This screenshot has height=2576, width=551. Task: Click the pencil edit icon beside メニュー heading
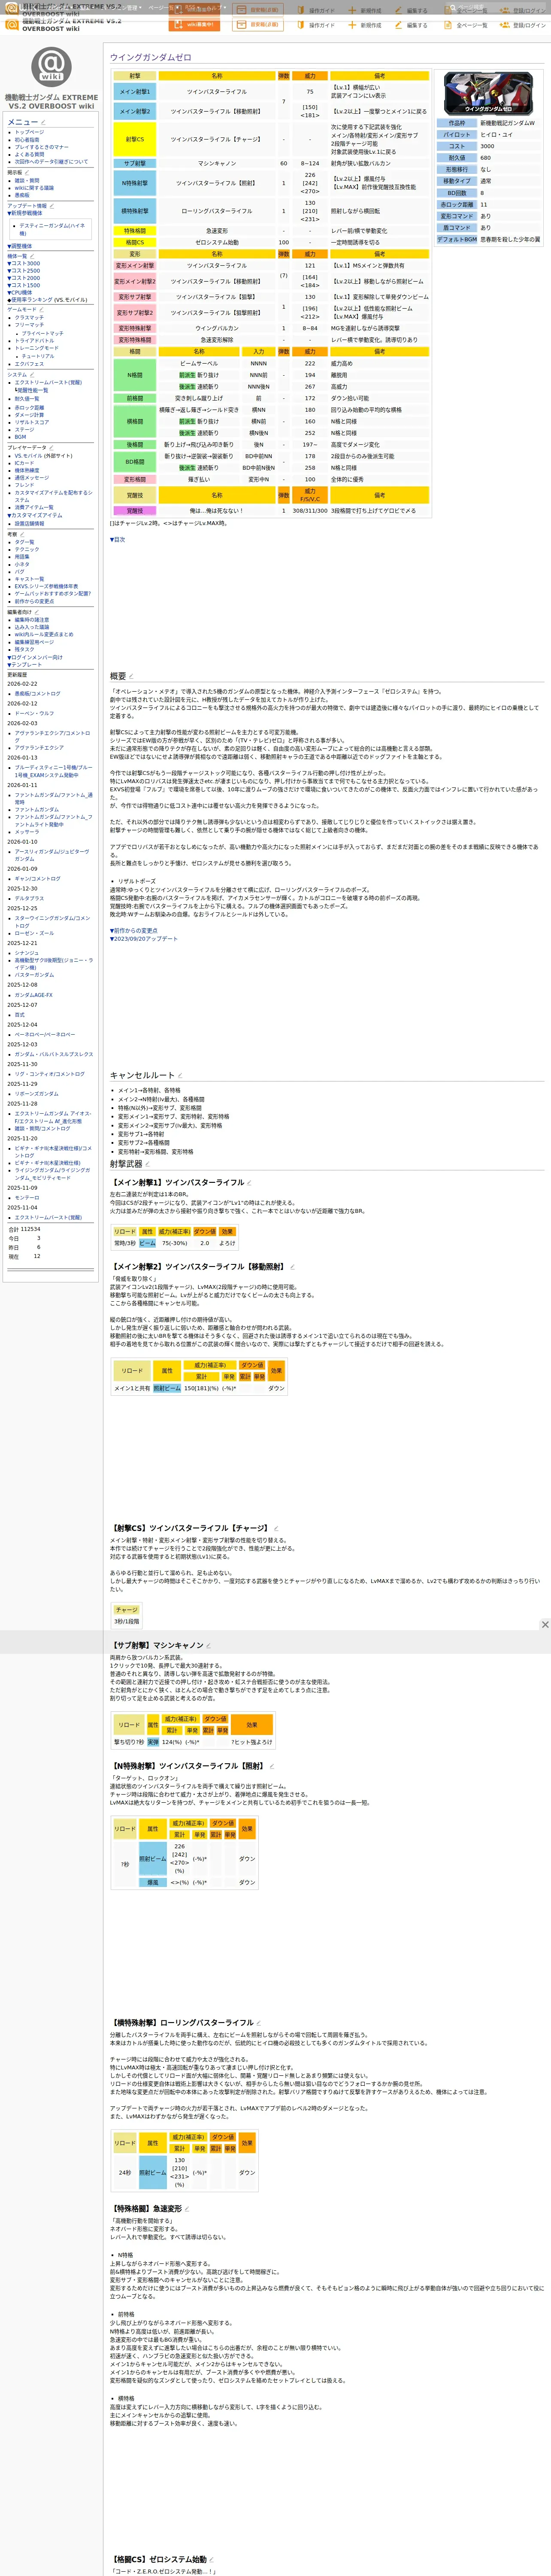[x=43, y=122]
